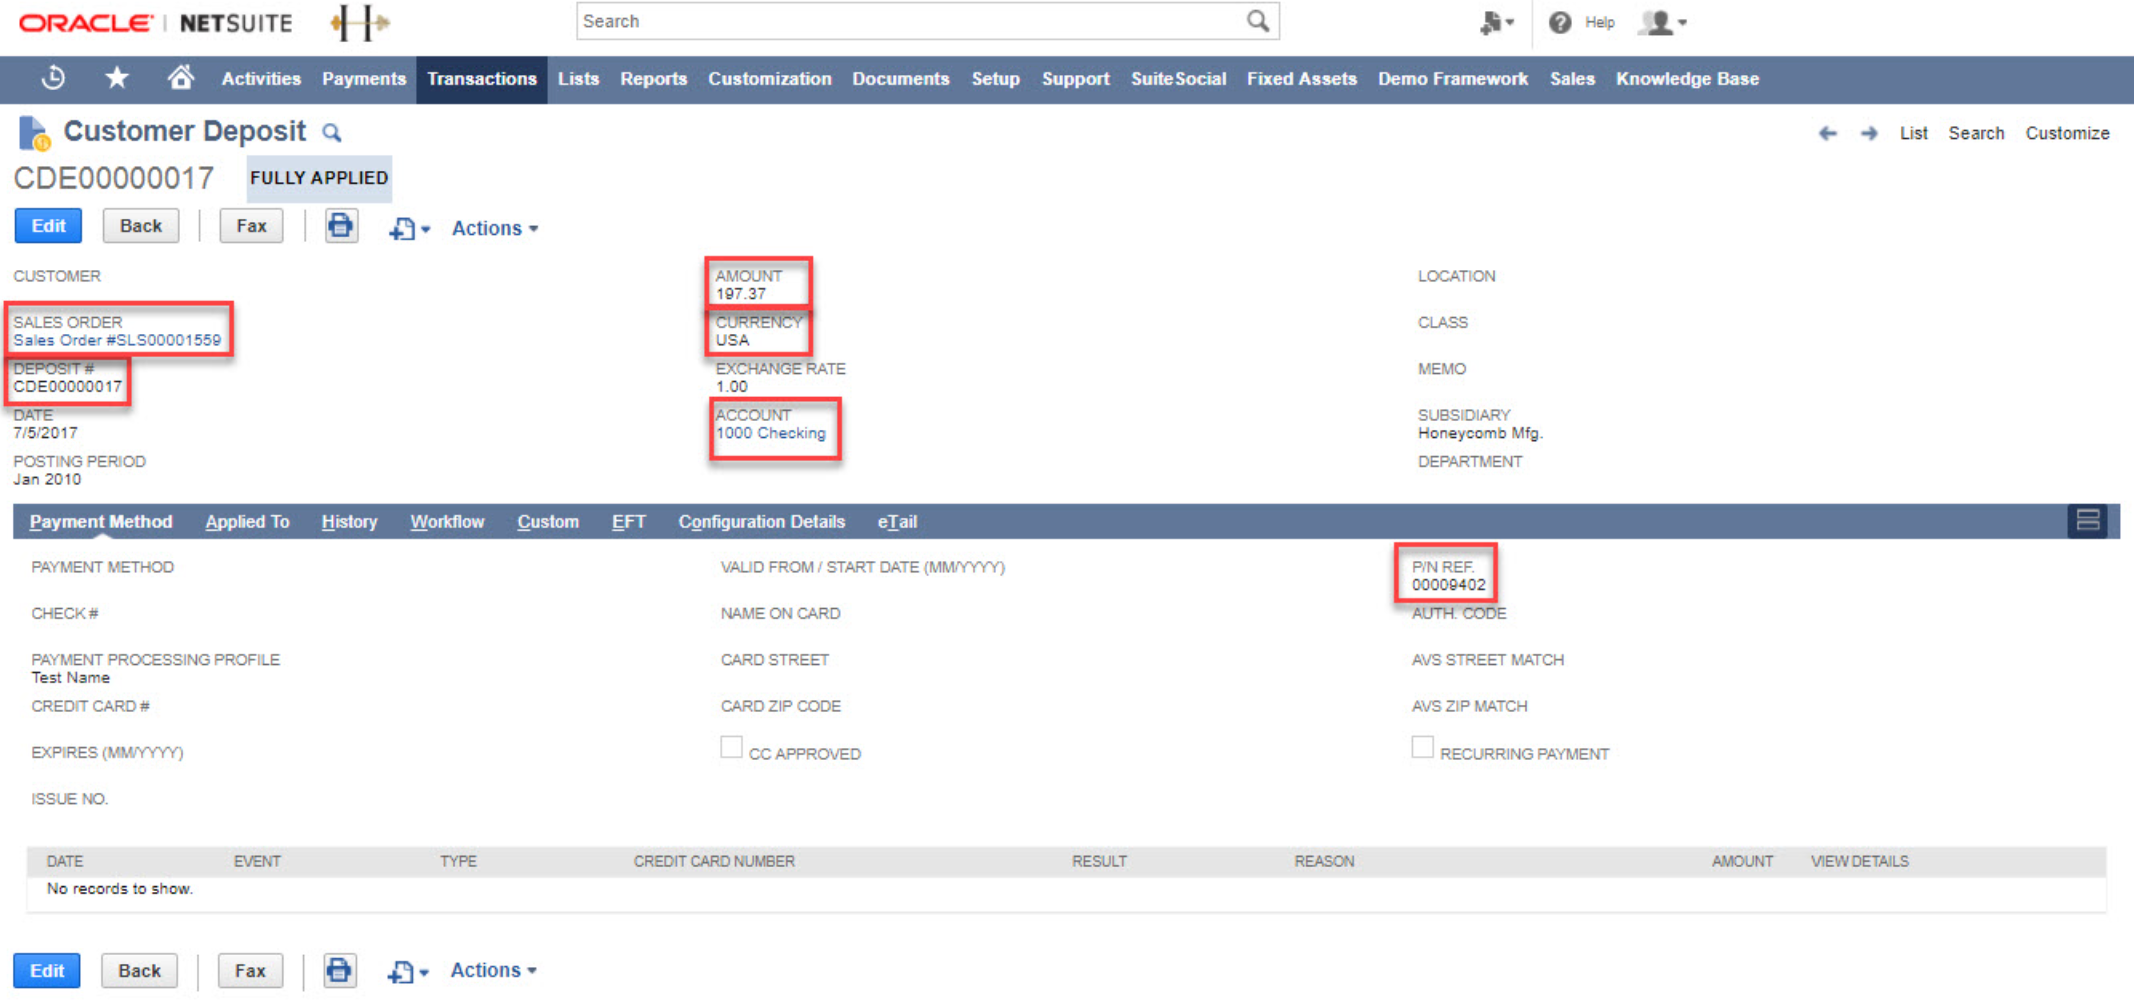Image resolution: width=2134 pixels, height=1006 pixels.
Task: Select the Payment Method subtab
Action: (x=101, y=521)
